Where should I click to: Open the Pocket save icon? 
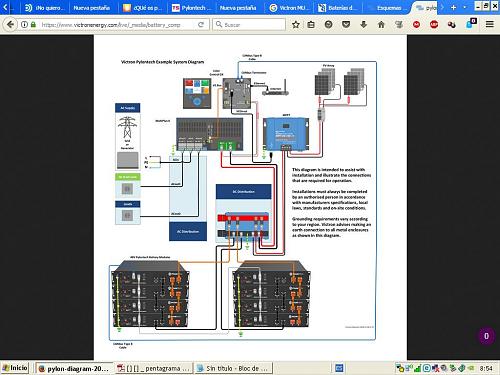[346, 24]
